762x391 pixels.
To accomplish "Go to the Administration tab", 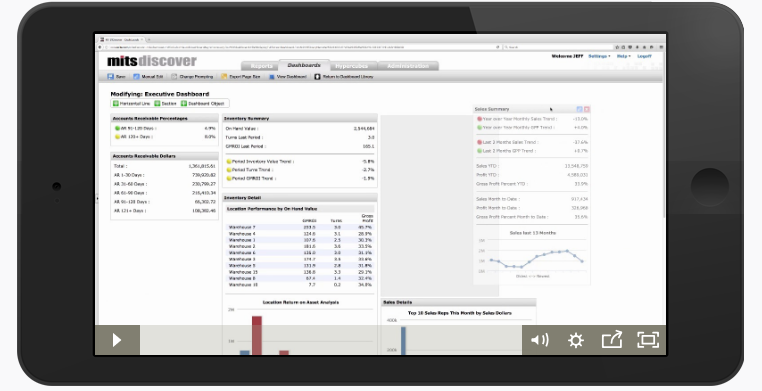I will click(x=408, y=66).
